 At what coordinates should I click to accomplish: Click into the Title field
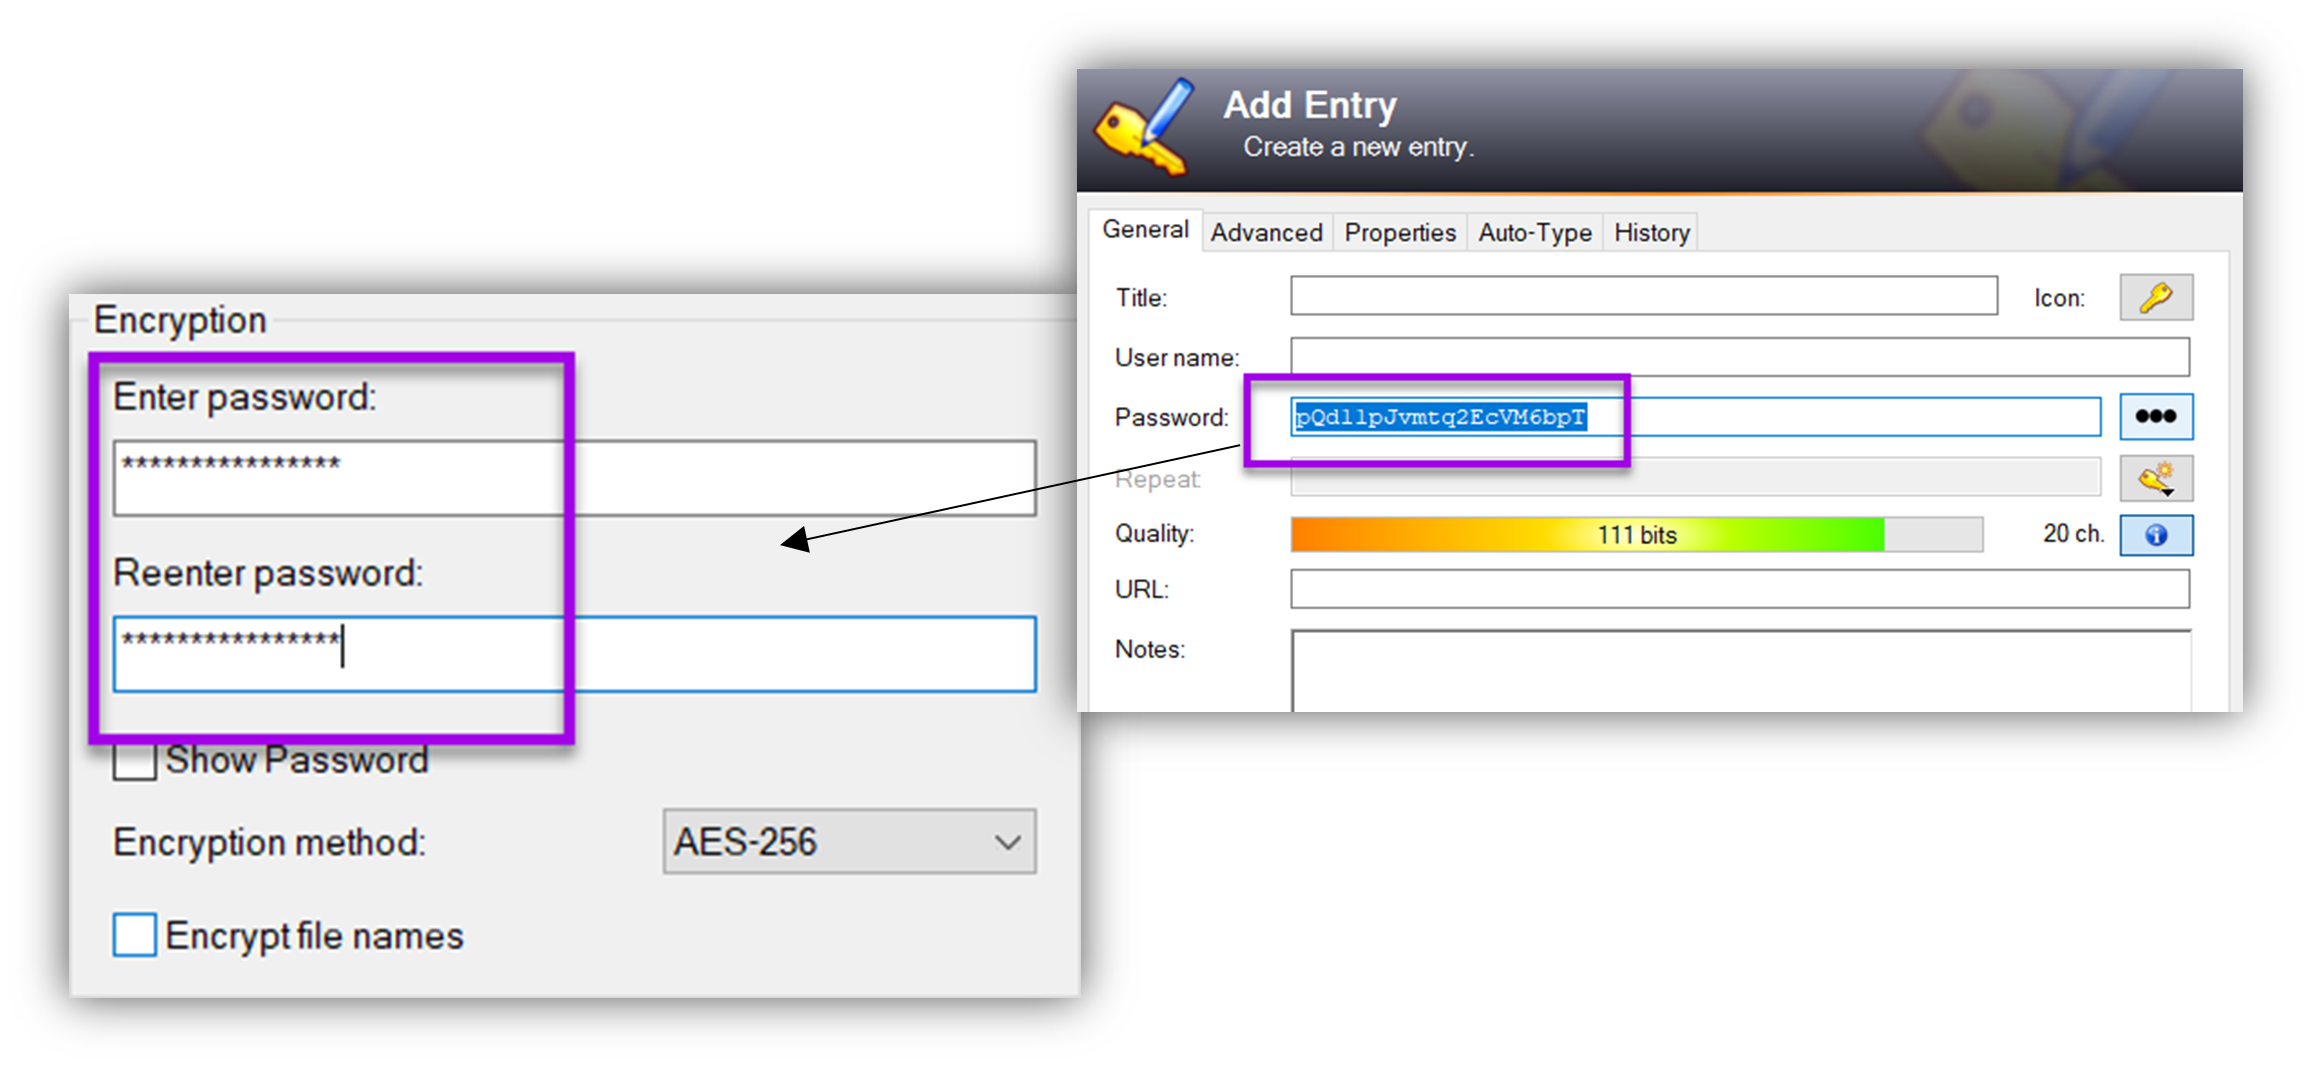coord(1643,296)
